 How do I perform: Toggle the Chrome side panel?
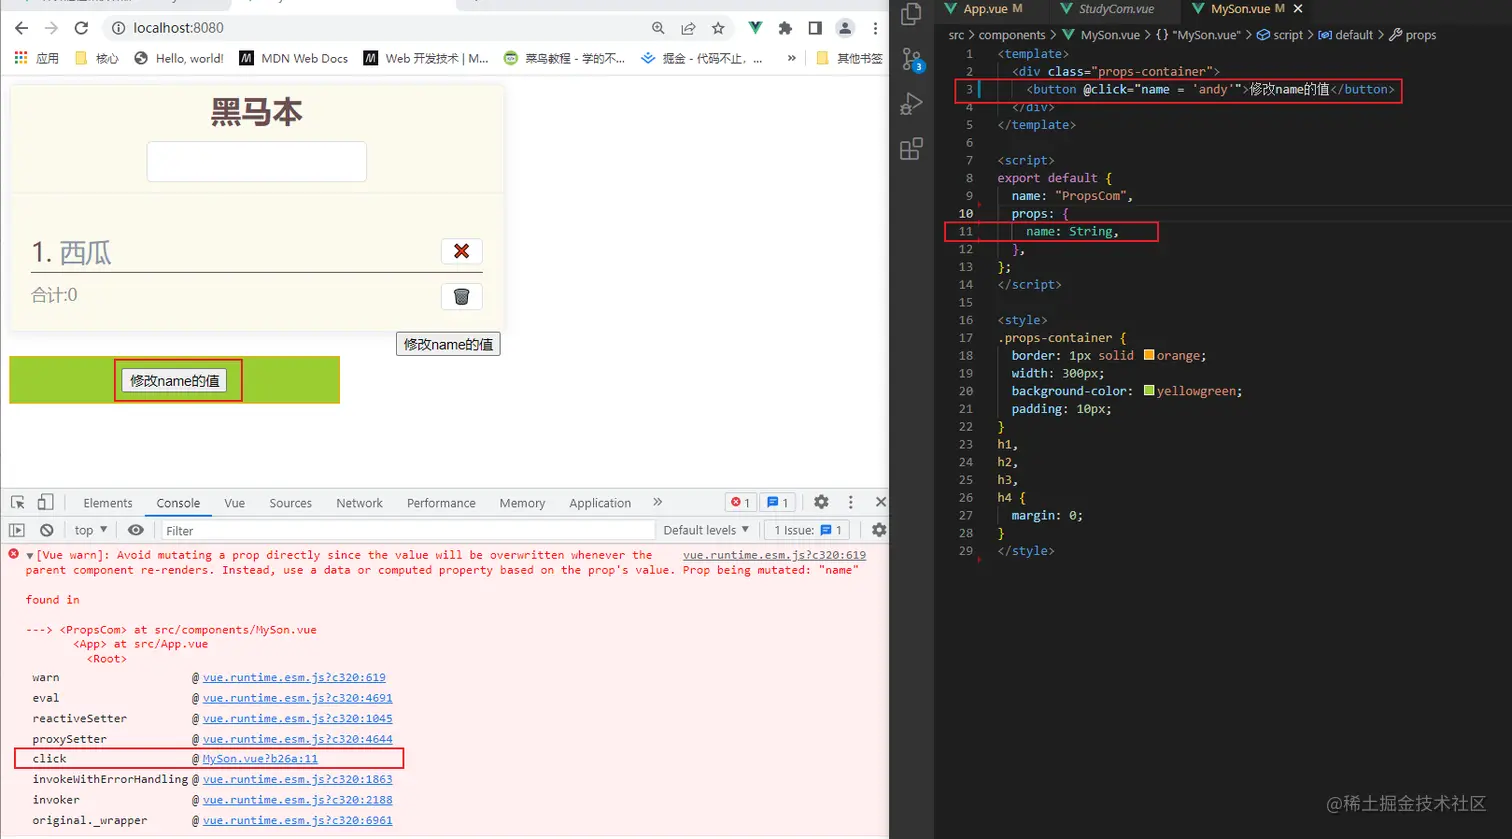click(815, 28)
